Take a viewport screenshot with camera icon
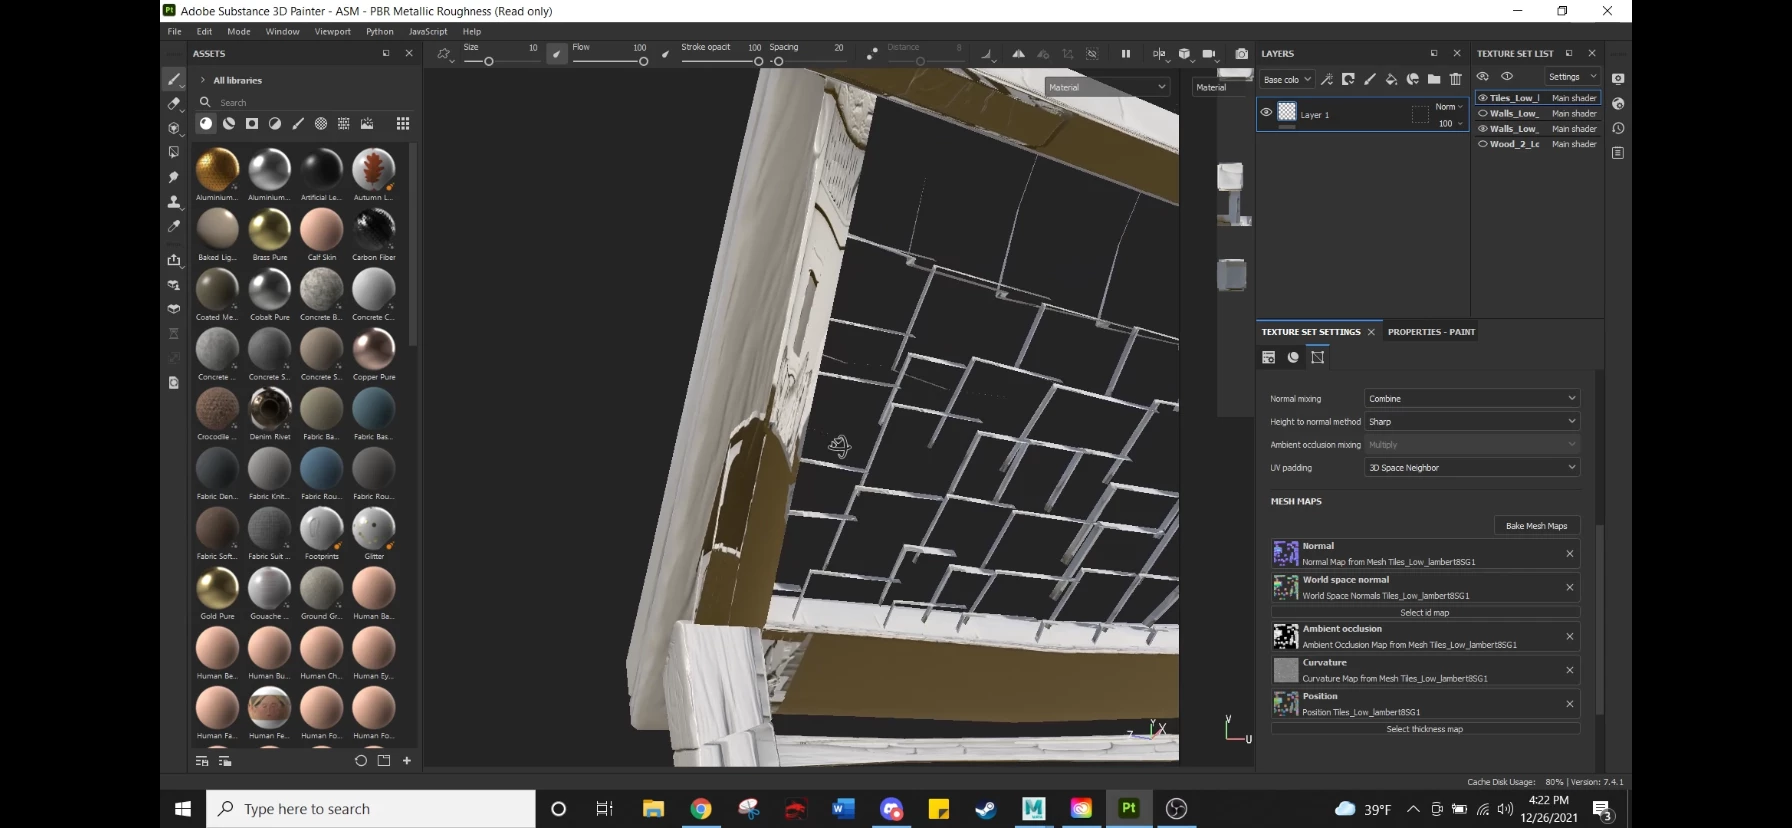This screenshot has height=828, width=1792. point(1242,54)
